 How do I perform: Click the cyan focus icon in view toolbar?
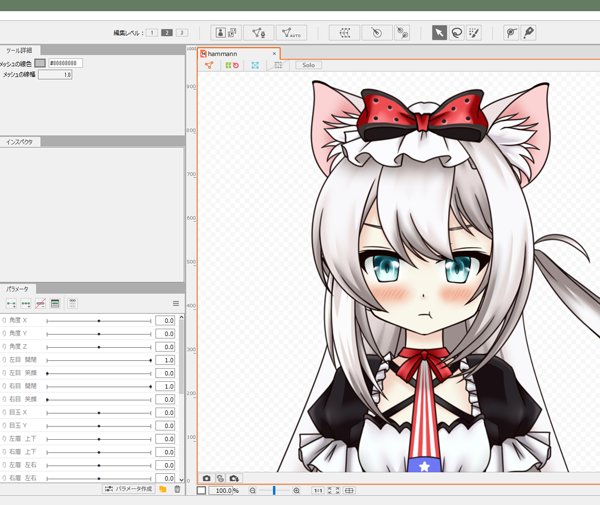[255, 65]
